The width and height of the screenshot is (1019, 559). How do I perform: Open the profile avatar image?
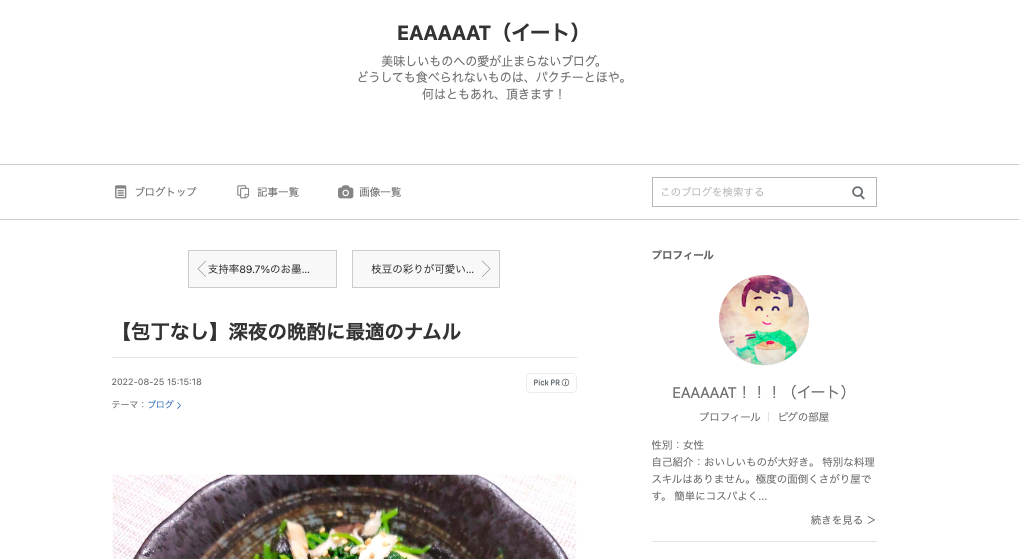(x=764, y=320)
